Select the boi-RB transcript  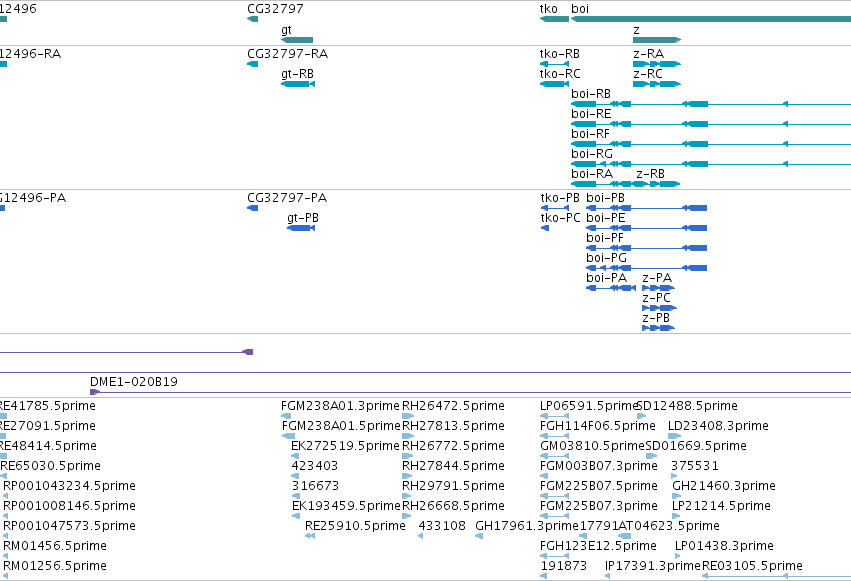711,104
